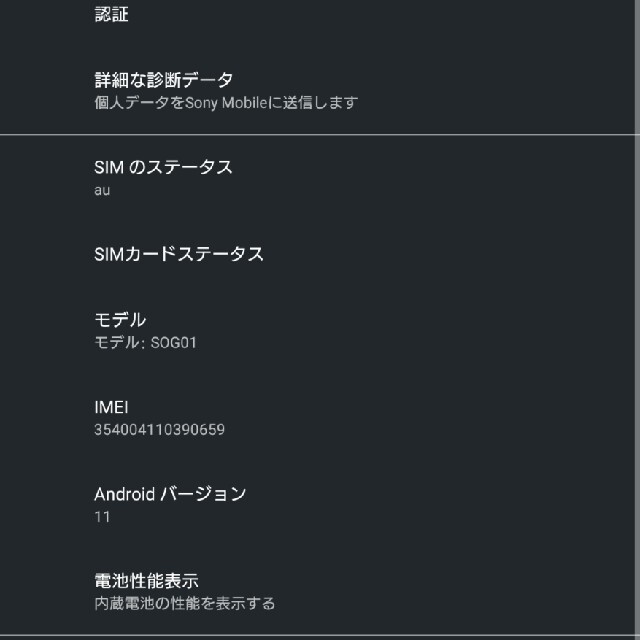Tap the words Sony Mobile in the diagnostics description
The image size is (640, 640).
click(226, 103)
